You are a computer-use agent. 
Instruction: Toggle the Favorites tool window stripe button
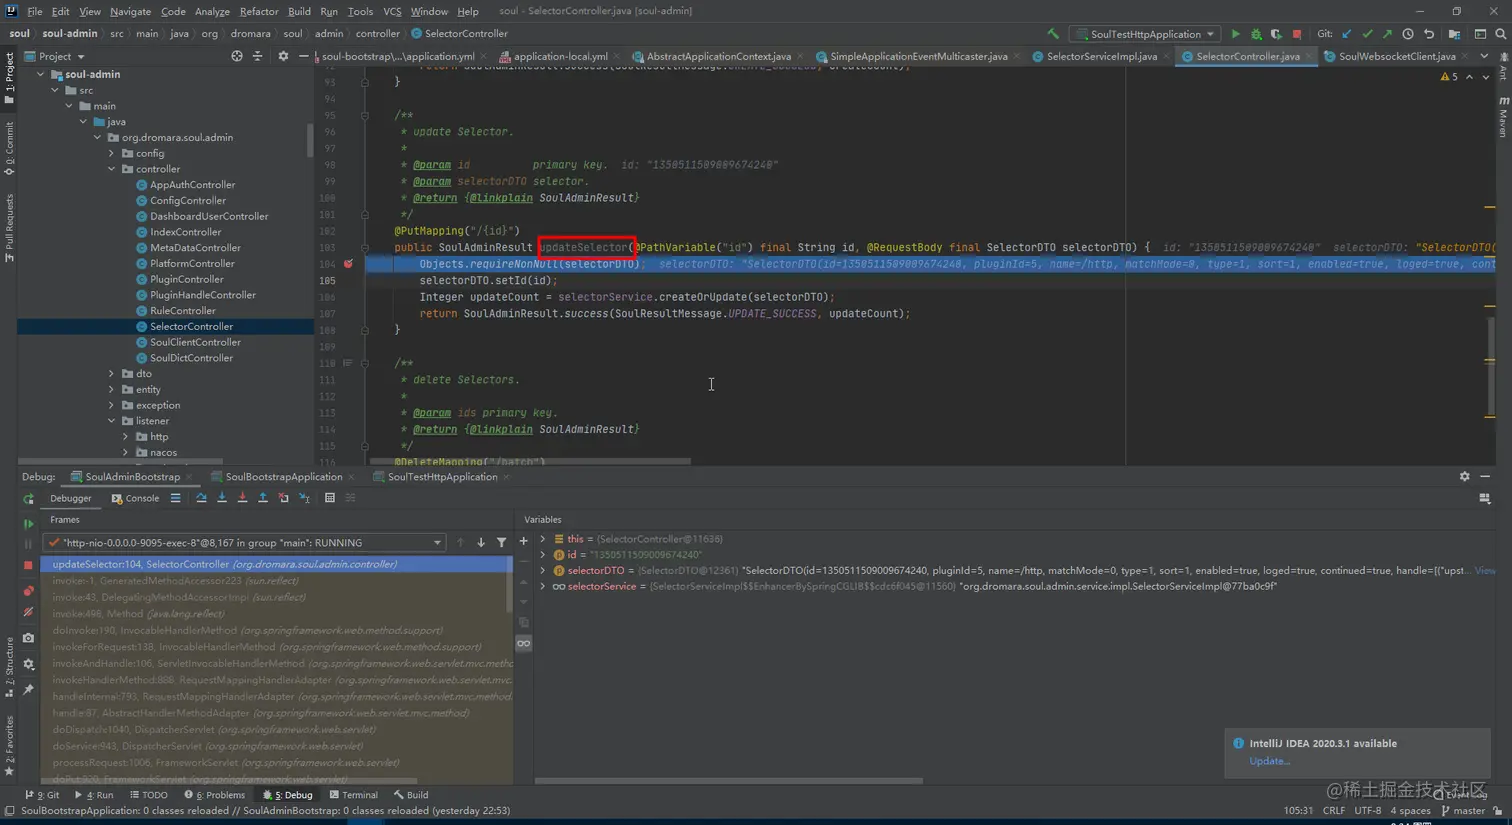(9, 747)
